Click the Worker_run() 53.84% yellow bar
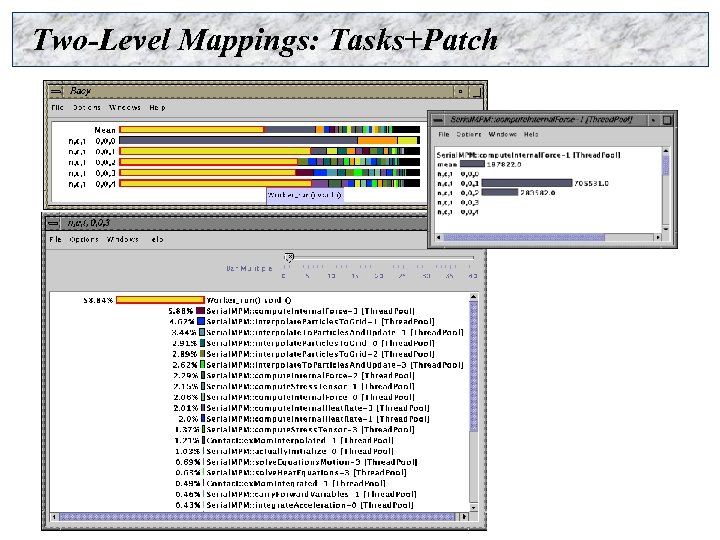This screenshot has height=540, width=720. (x=160, y=300)
